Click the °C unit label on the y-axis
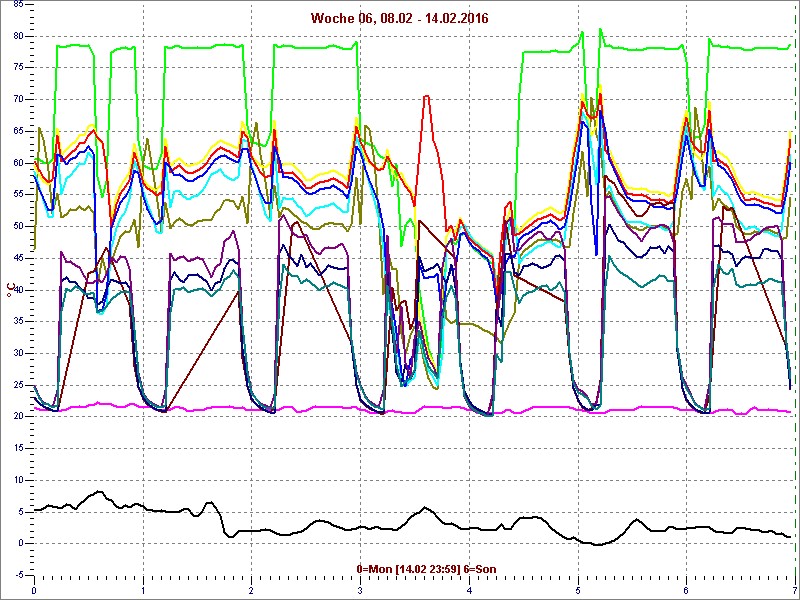This screenshot has width=800, height=600. point(10,290)
